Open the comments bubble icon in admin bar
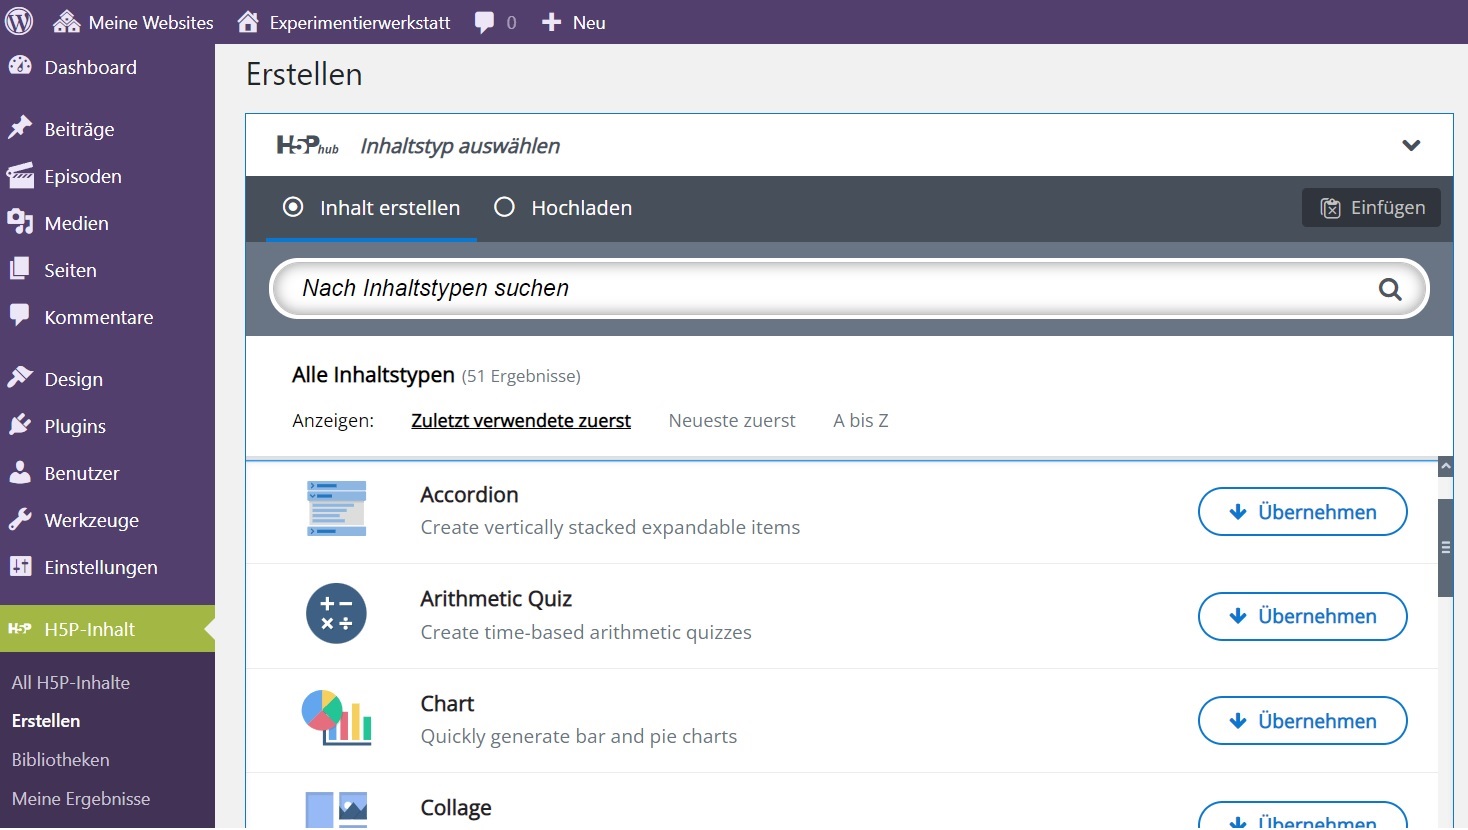The height and width of the screenshot is (830, 1468). (485, 22)
